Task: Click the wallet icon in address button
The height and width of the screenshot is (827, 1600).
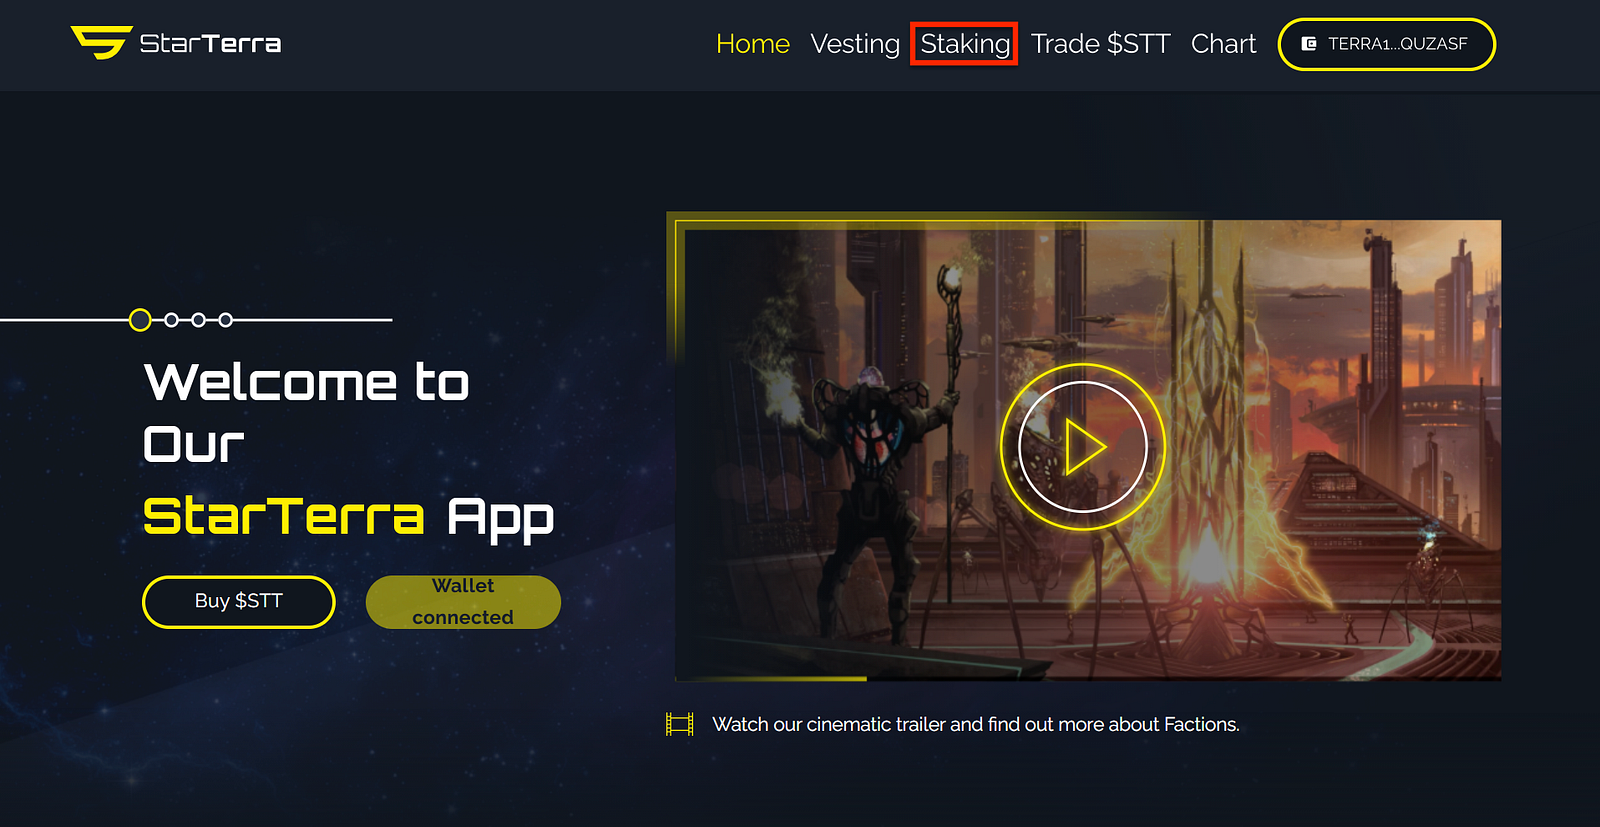Action: [1309, 44]
